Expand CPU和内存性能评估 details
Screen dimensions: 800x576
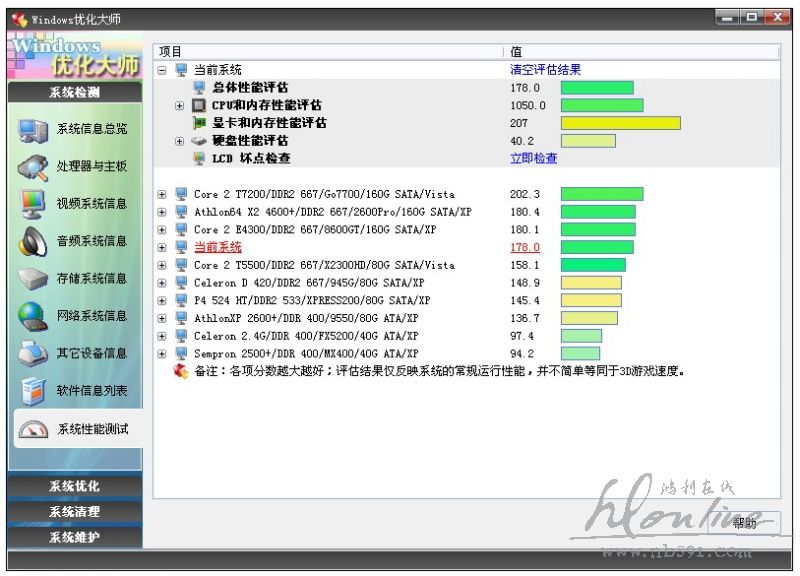tap(179, 106)
